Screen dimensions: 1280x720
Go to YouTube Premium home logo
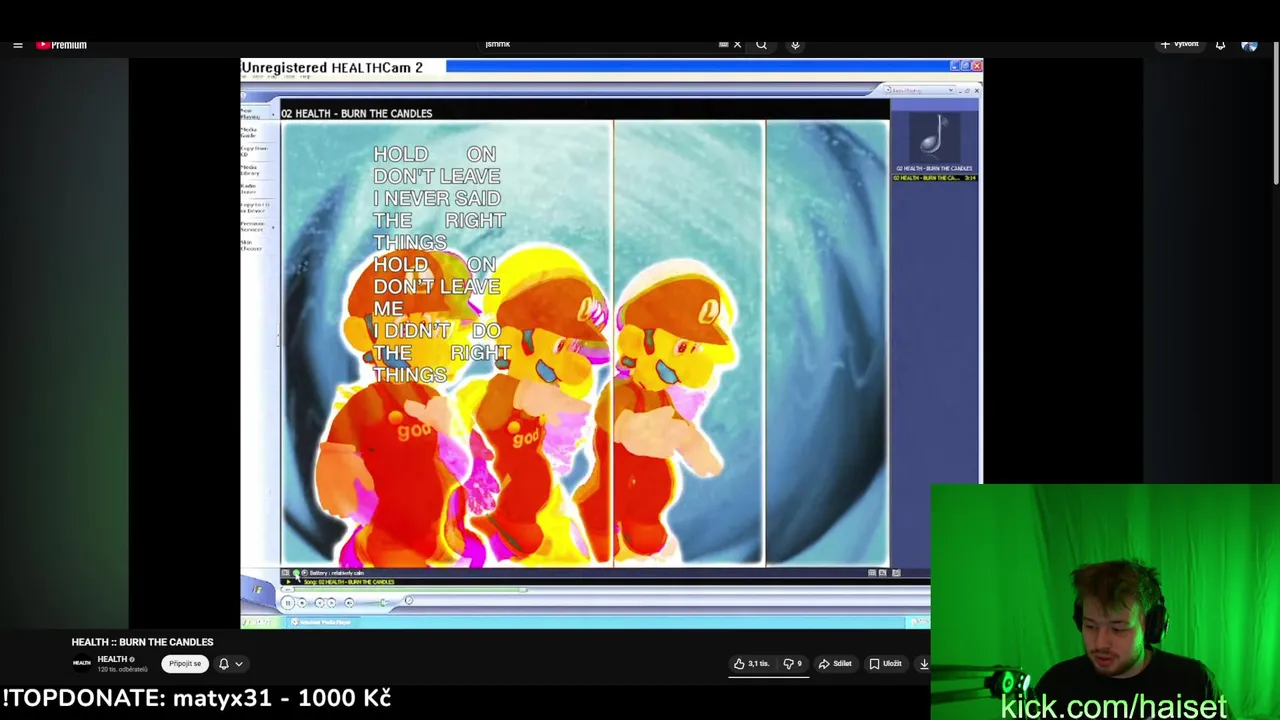(x=62, y=45)
